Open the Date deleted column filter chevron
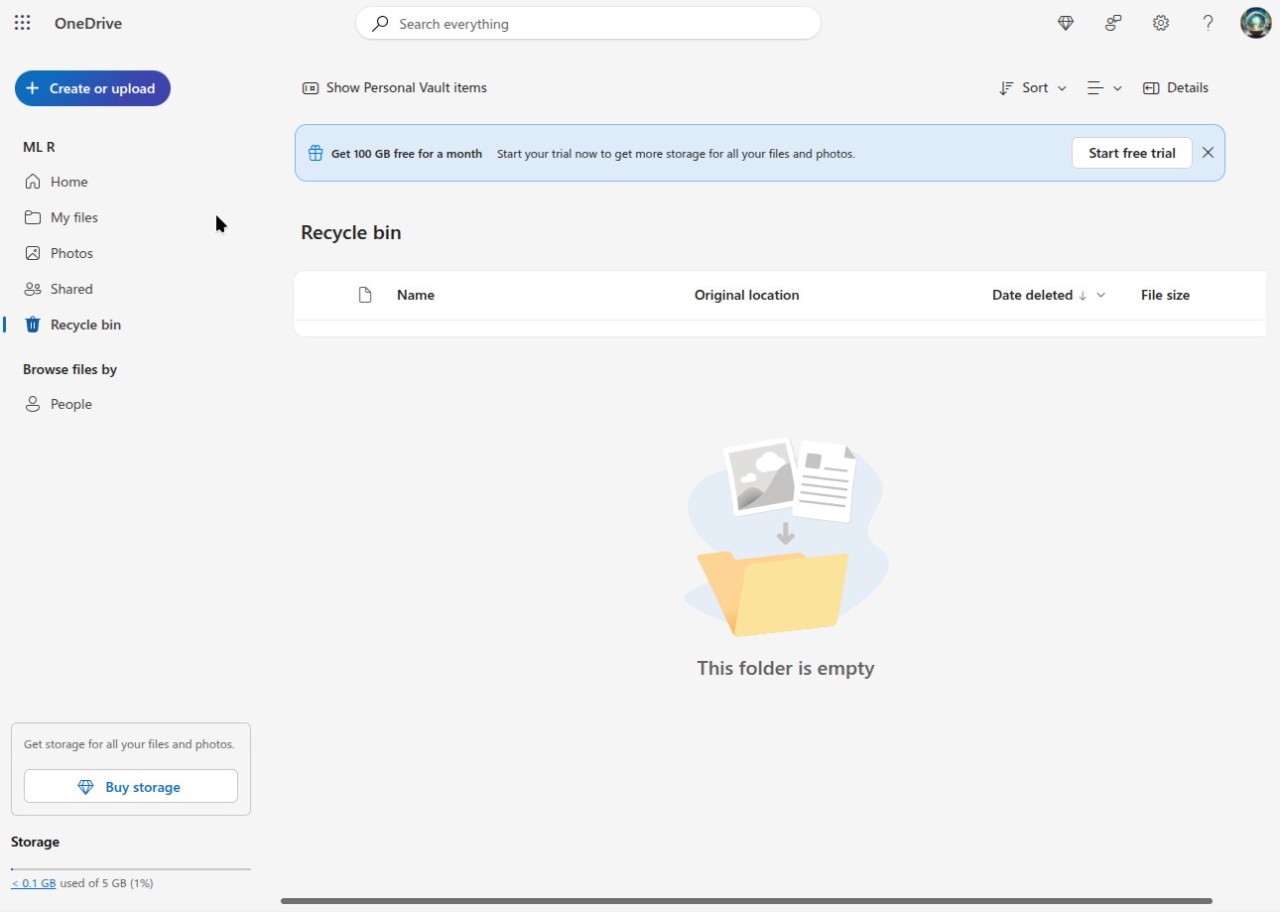 coord(1101,295)
